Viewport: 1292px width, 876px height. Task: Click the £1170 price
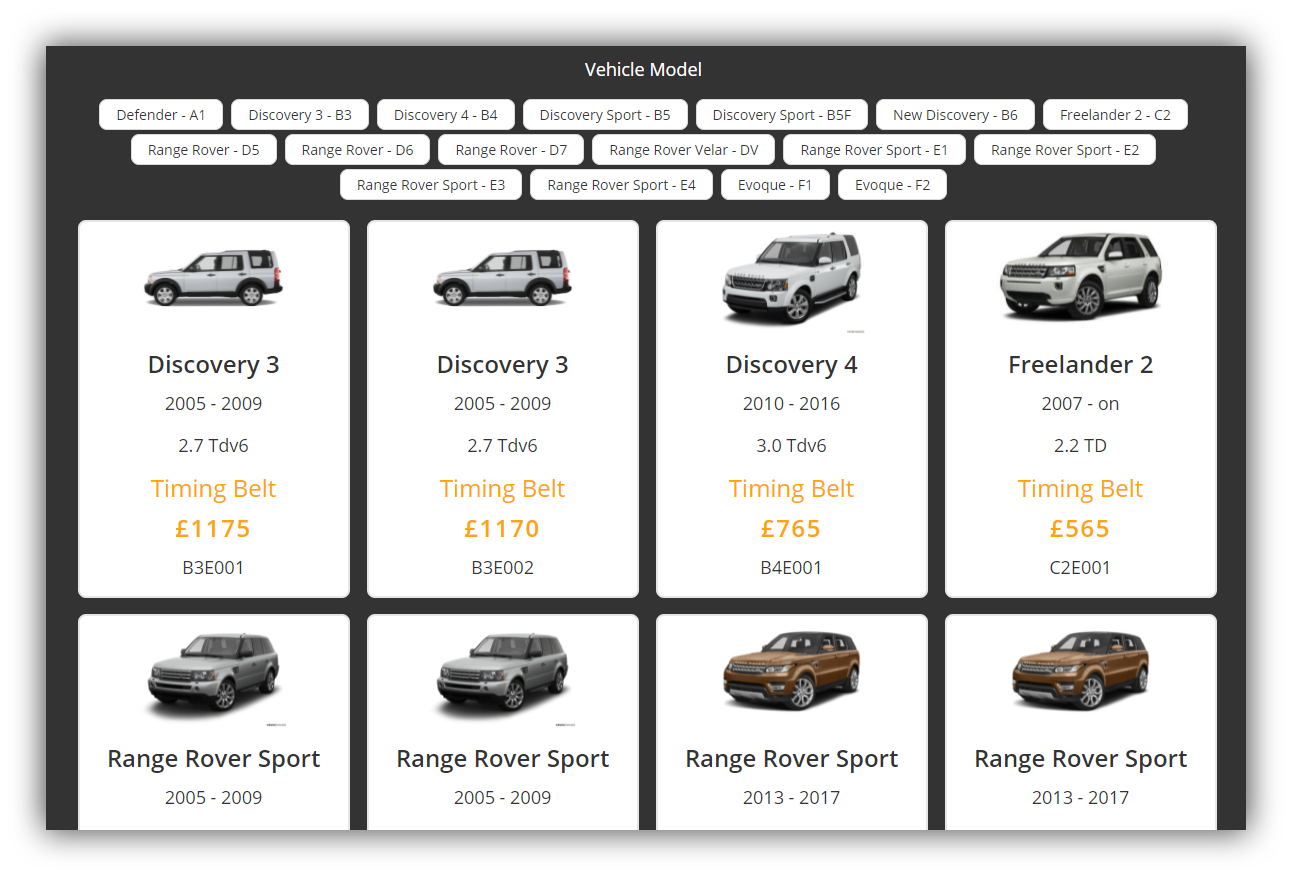pyautogui.click(x=502, y=529)
